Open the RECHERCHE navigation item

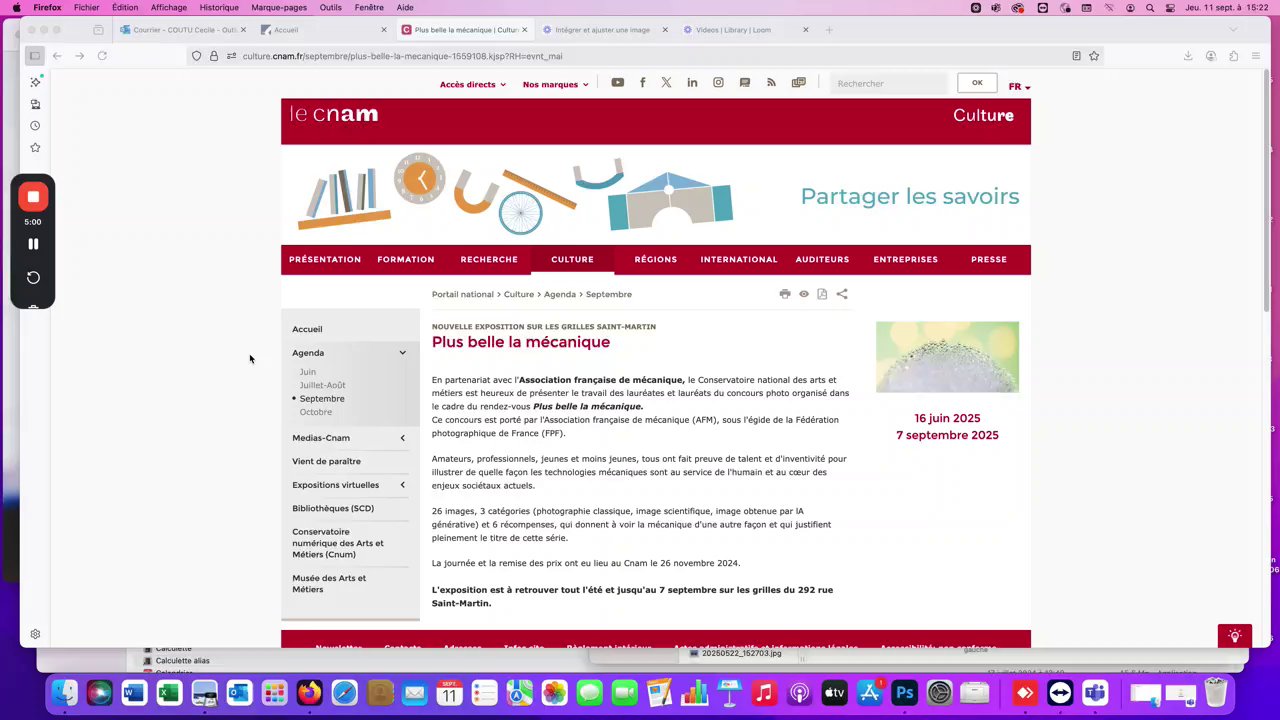(489, 259)
